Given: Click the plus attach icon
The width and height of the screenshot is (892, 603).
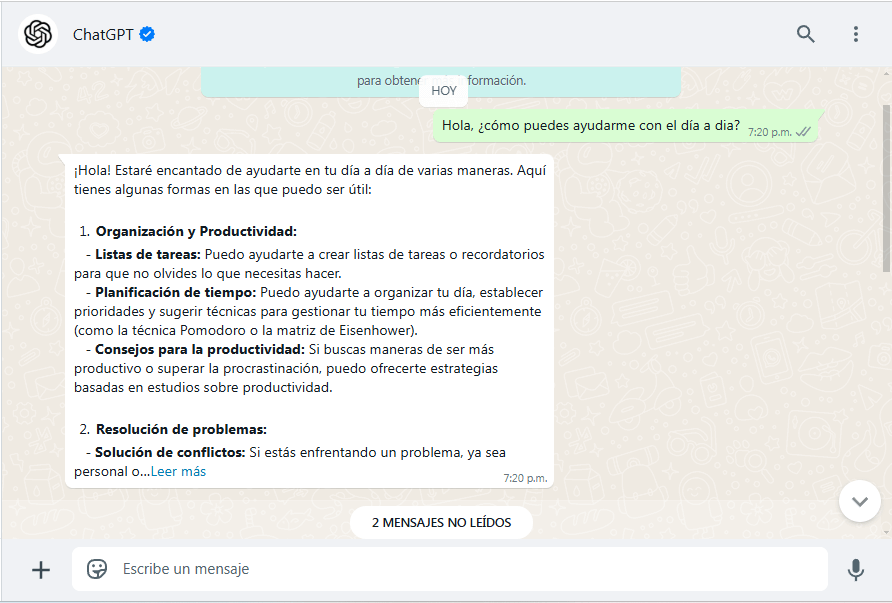Looking at the screenshot, I should (41, 569).
